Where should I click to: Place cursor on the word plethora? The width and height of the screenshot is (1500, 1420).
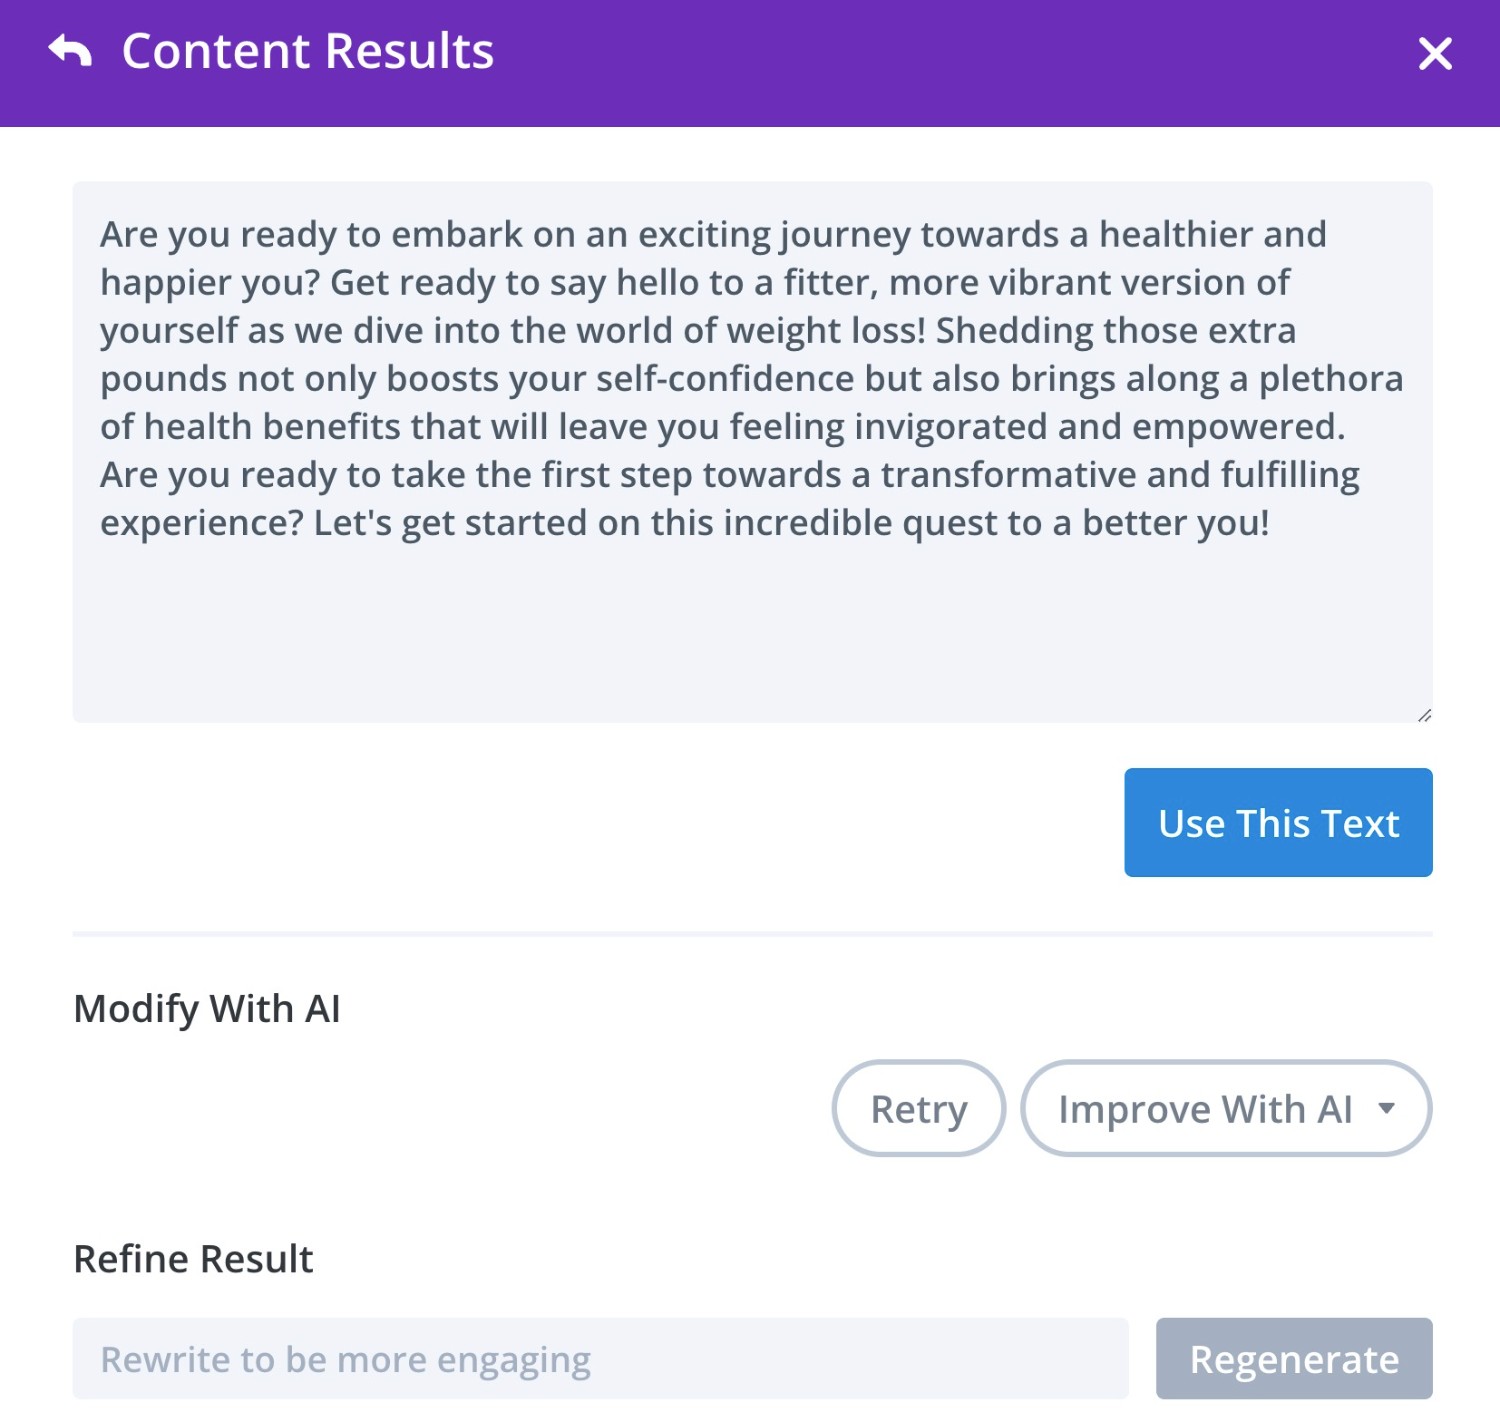pyautogui.click(x=1331, y=380)
